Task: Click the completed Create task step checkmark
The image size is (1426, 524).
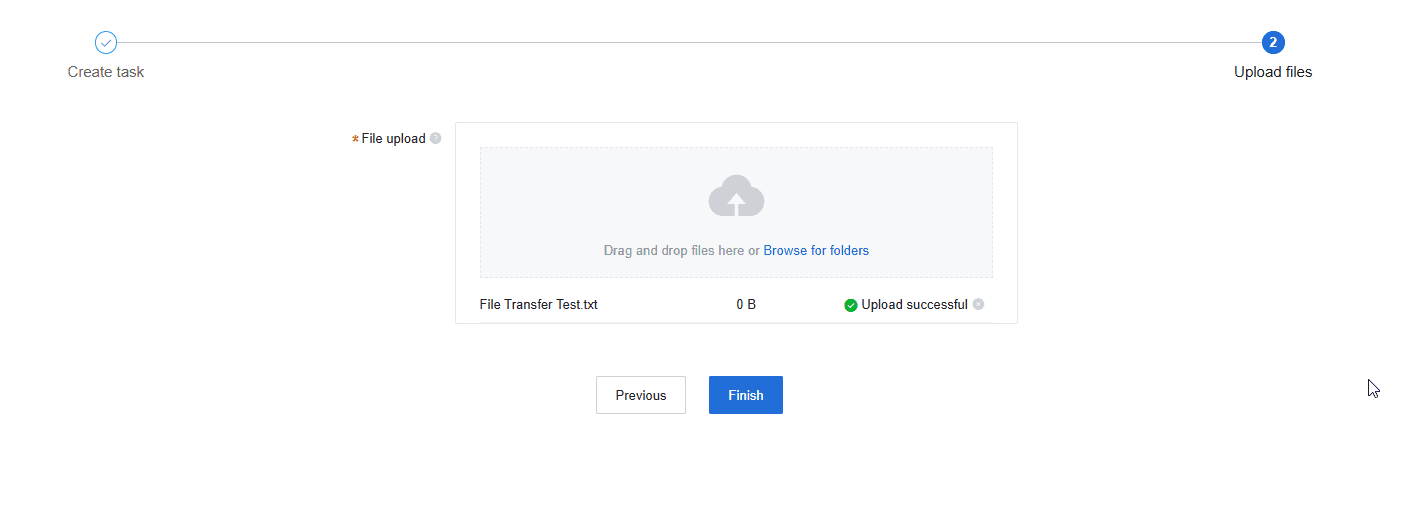Action: click(106, 42)
